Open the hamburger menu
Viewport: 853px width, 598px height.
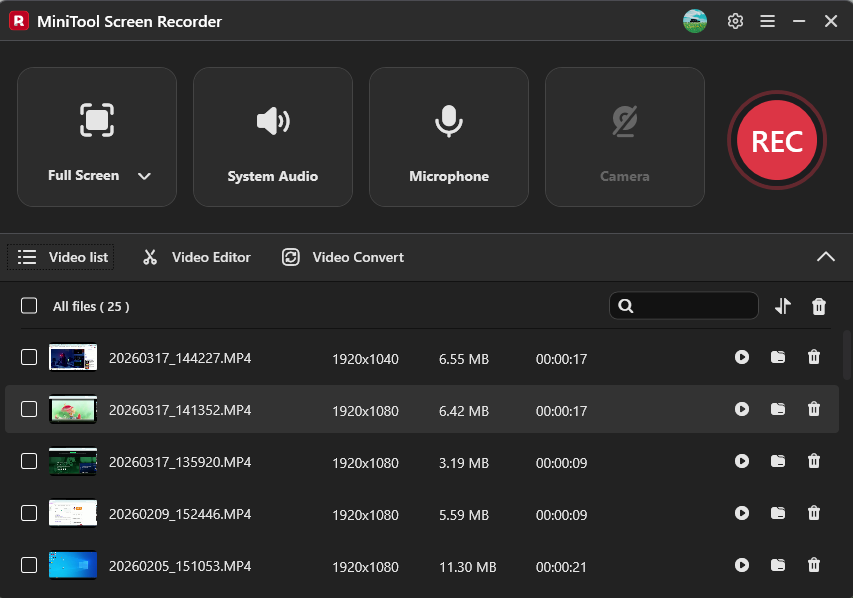pos(767,20)
